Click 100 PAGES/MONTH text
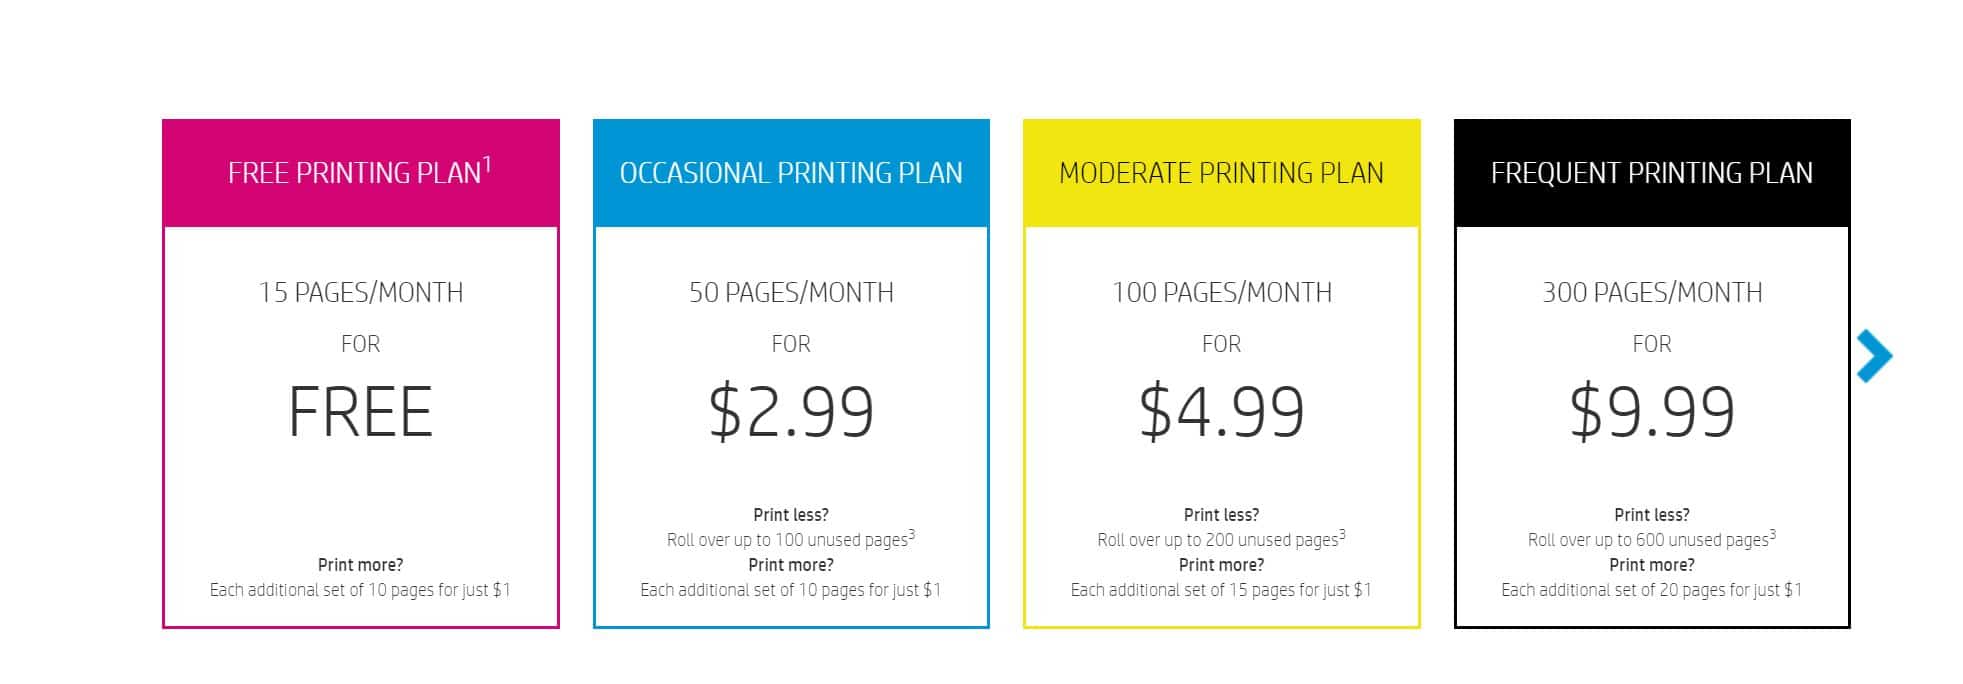Image resolution: width=1963 pixels, height=684 pixels. point(1221,292)
